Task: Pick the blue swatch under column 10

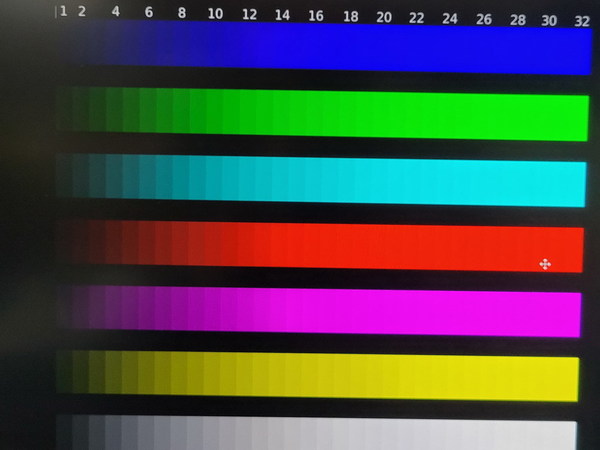Action: click(214, 46)
